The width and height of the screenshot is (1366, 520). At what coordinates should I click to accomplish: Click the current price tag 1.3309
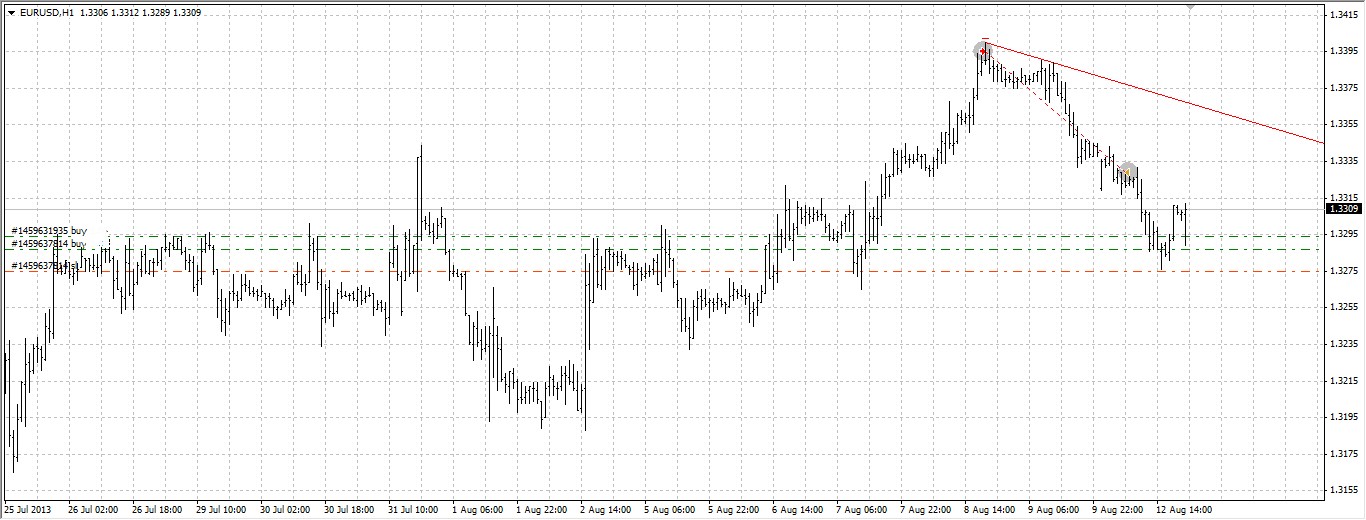(1342, 209)
